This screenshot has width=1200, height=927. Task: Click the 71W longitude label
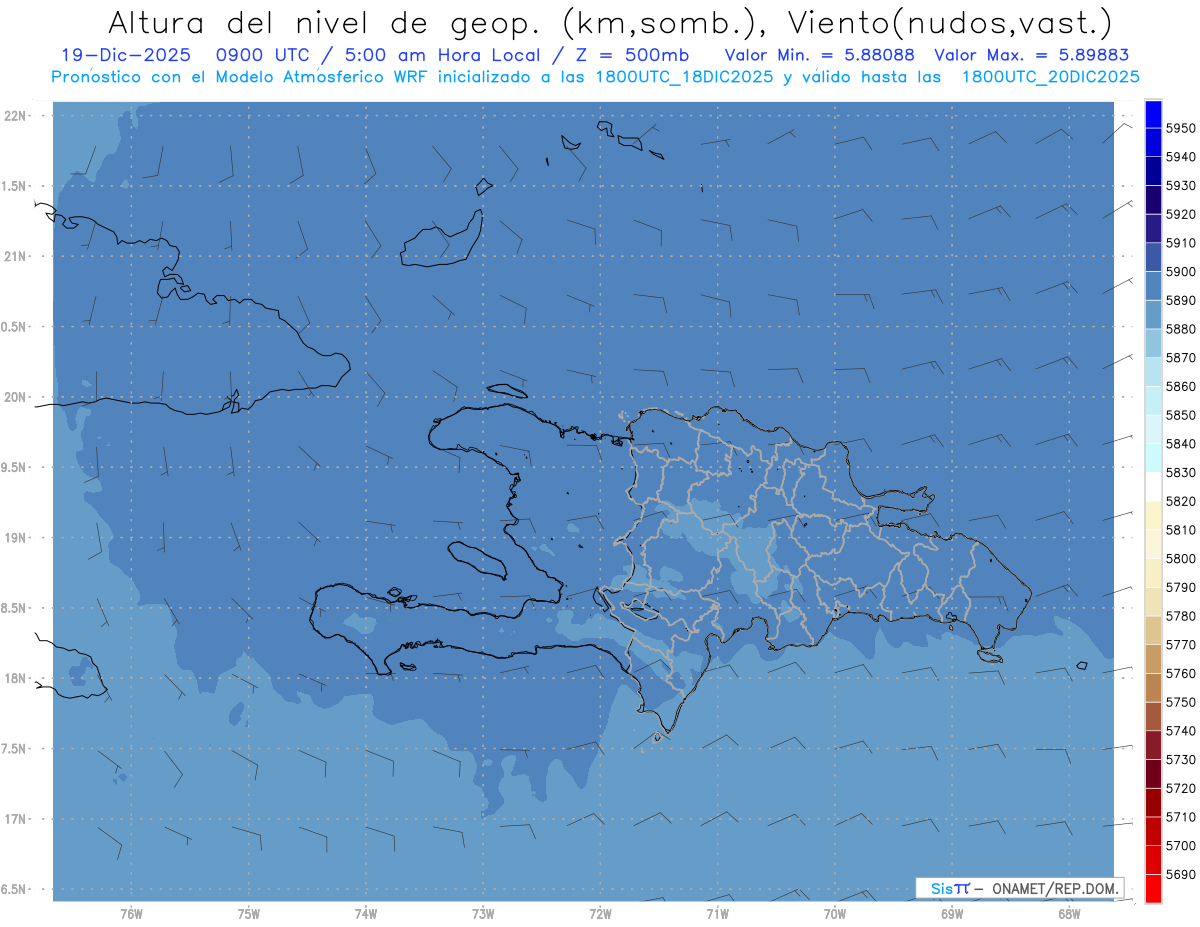pyautogui.click(x=717, y=914)
